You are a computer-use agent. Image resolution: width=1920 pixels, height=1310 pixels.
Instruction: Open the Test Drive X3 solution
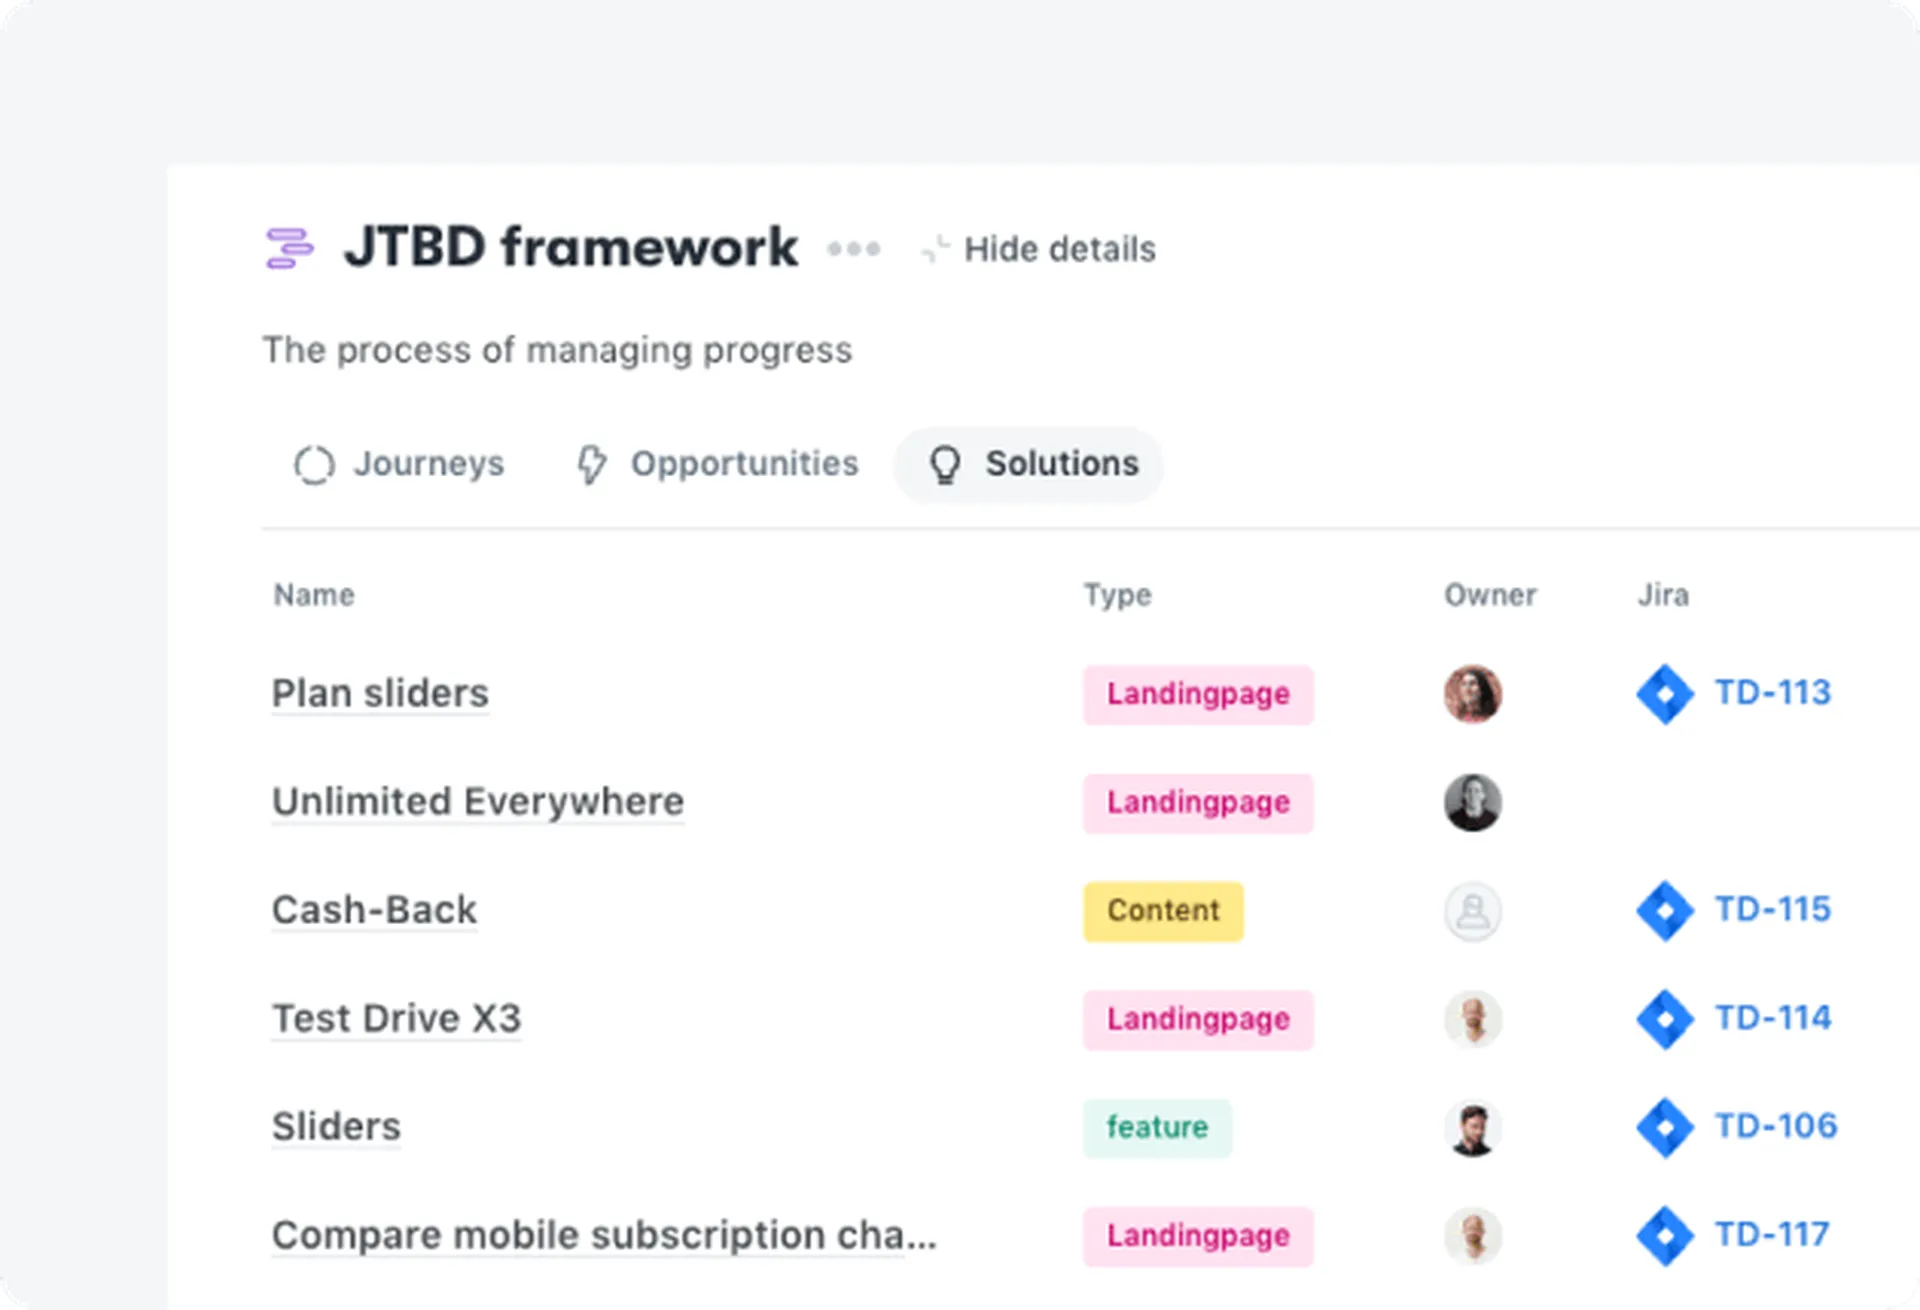[396, 1019]
